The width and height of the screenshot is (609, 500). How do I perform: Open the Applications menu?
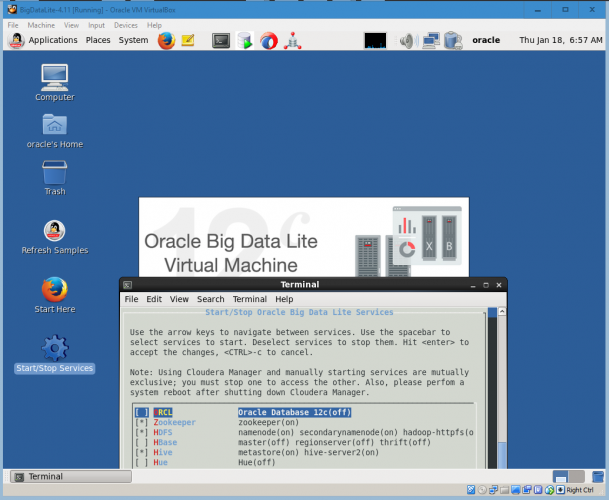point(53,40)
